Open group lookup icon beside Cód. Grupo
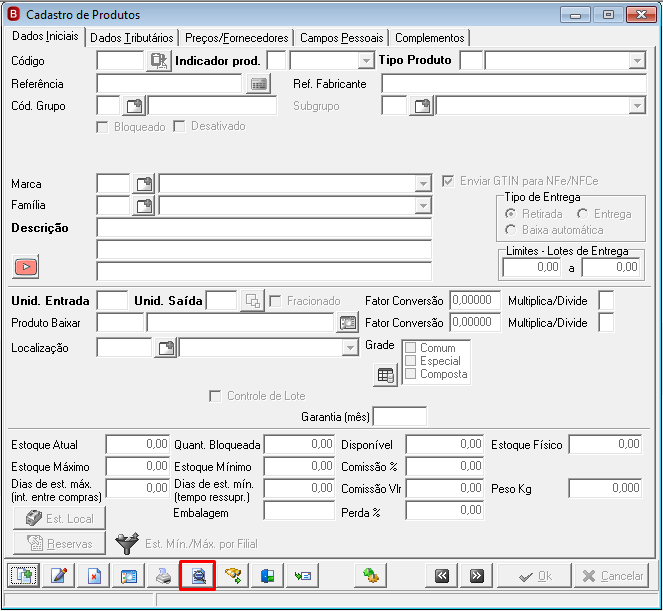663x611 pixels. click(x=134, y=106)
